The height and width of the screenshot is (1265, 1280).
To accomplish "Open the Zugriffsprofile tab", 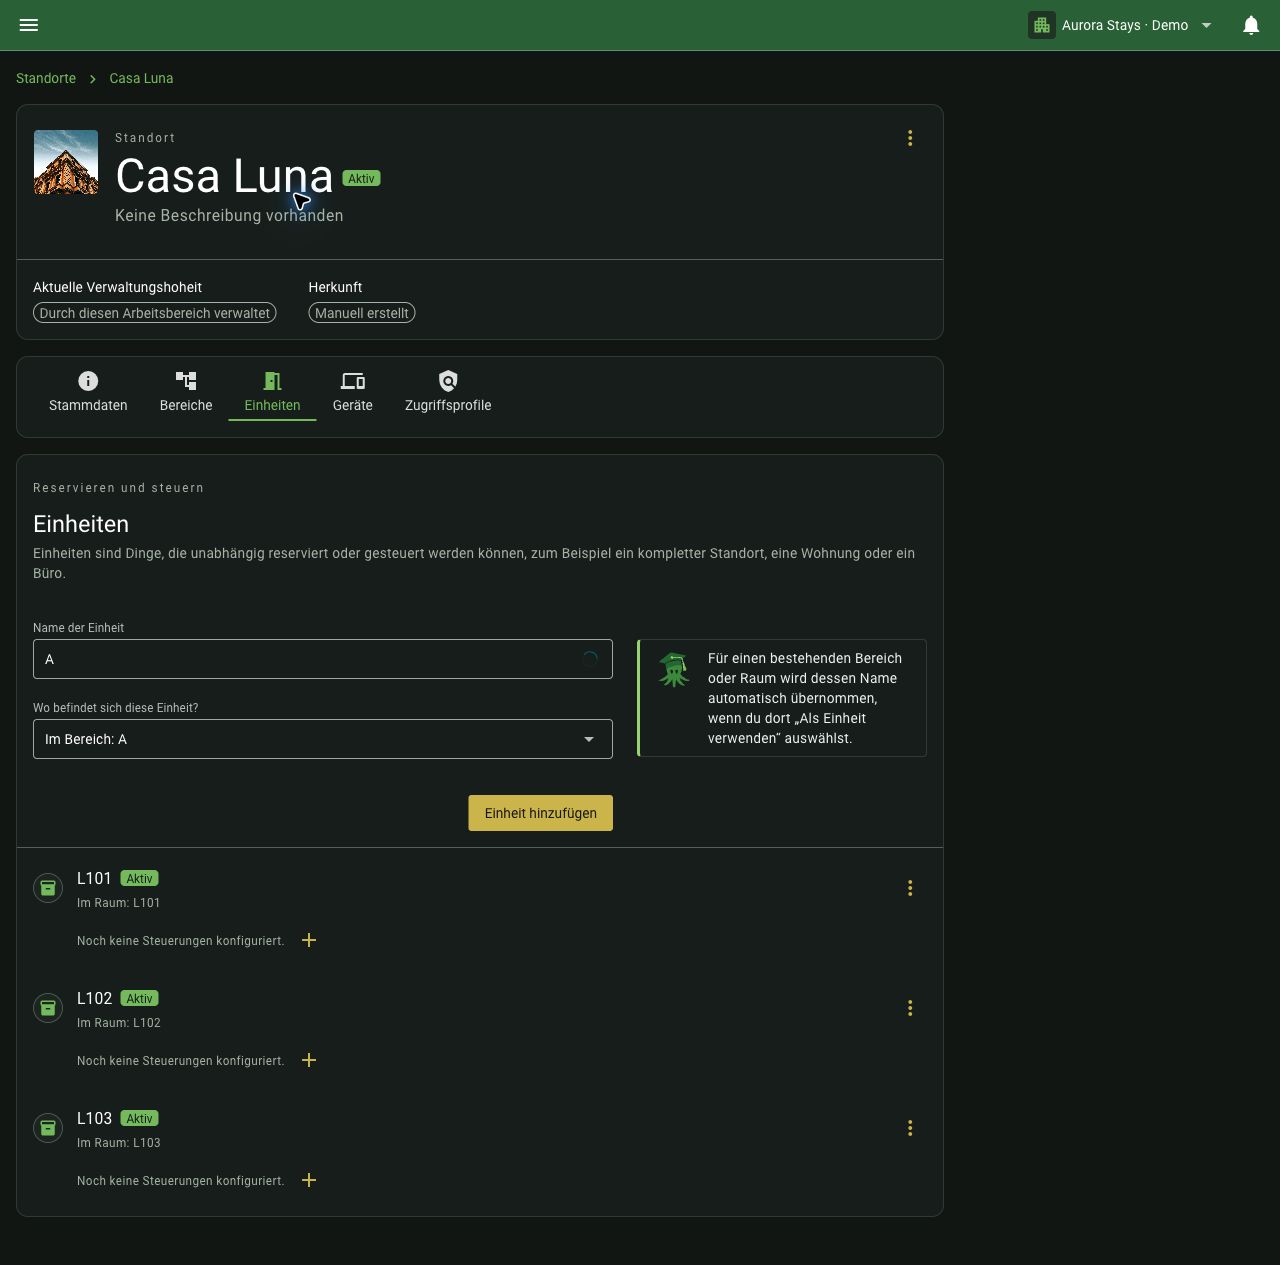I will pos(448,392).
